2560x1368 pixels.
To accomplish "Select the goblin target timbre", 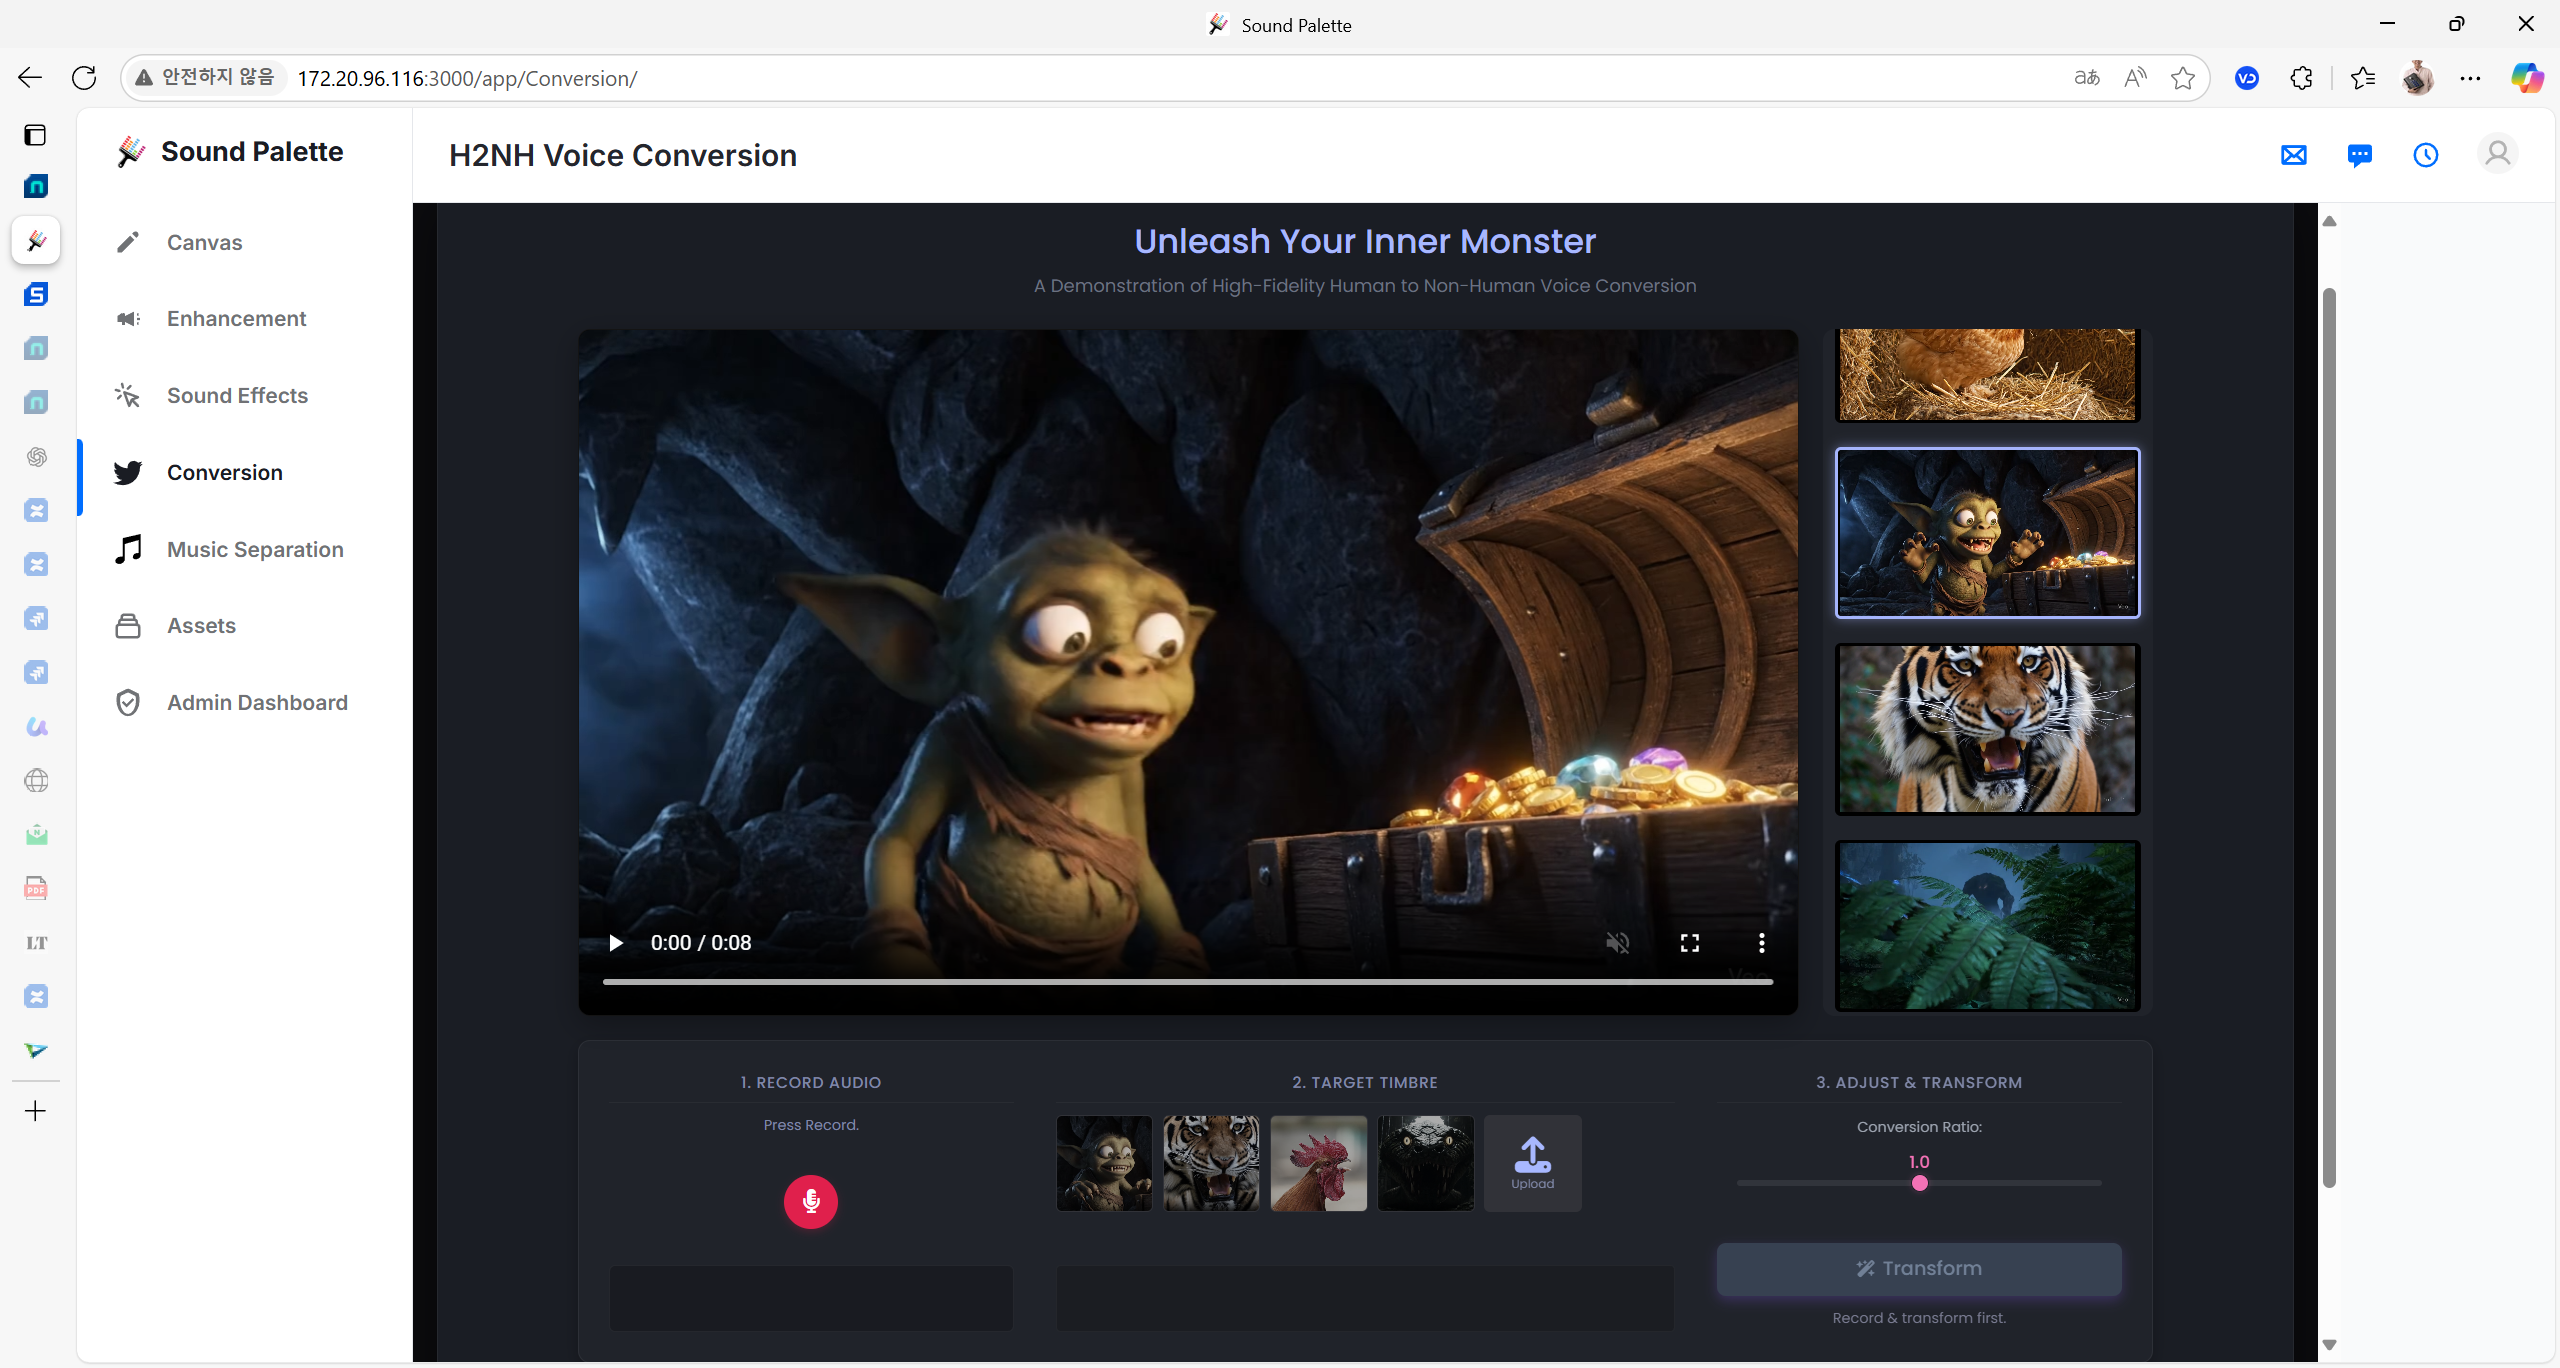I will pos(1104,1163).
